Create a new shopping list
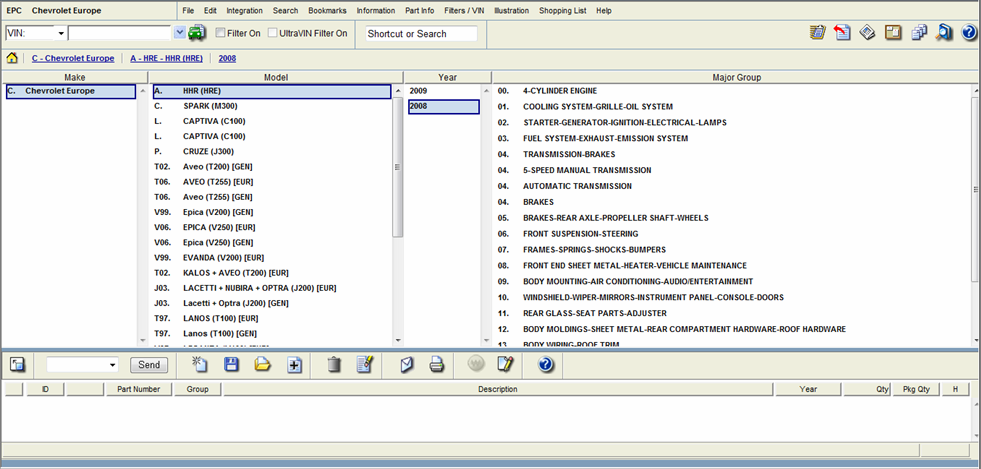This screenshot has width=981, height=469. [x=200, y=365]
